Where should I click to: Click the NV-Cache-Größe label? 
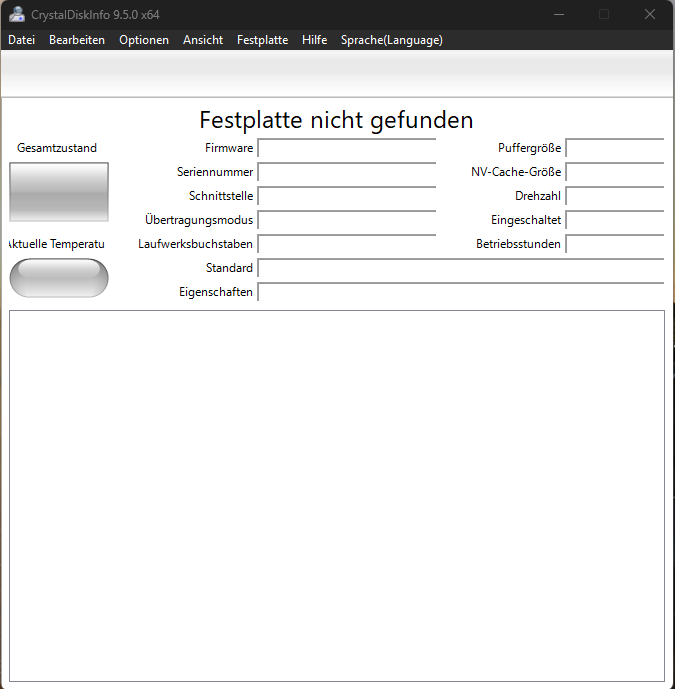[516, 172]
